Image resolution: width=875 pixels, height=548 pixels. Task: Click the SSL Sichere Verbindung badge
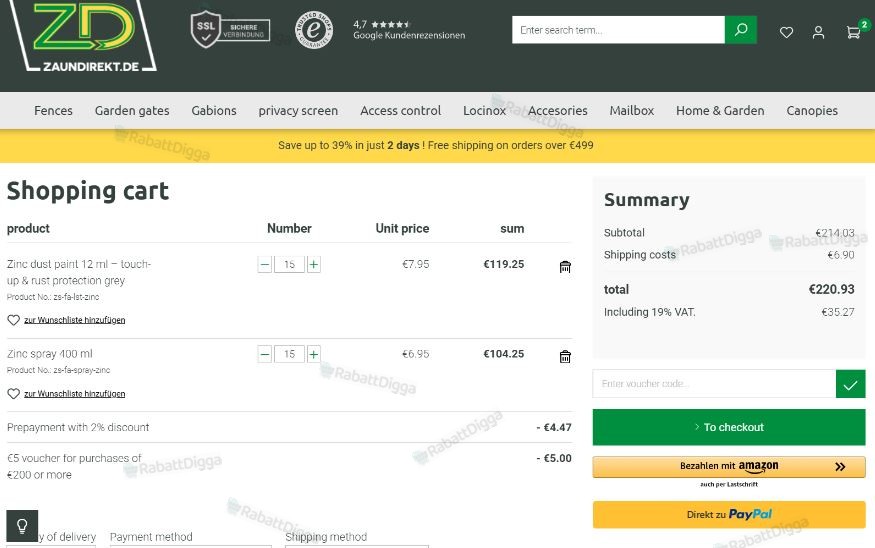click(x=230, y=30)
